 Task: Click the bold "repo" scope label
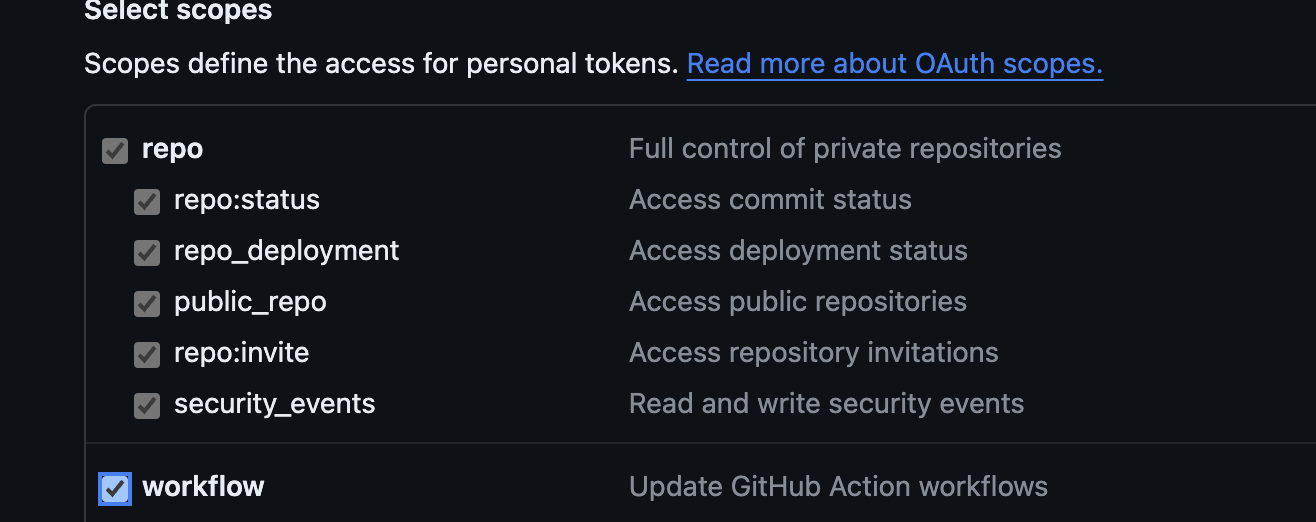pyautogui.click(x=172, y=149)
